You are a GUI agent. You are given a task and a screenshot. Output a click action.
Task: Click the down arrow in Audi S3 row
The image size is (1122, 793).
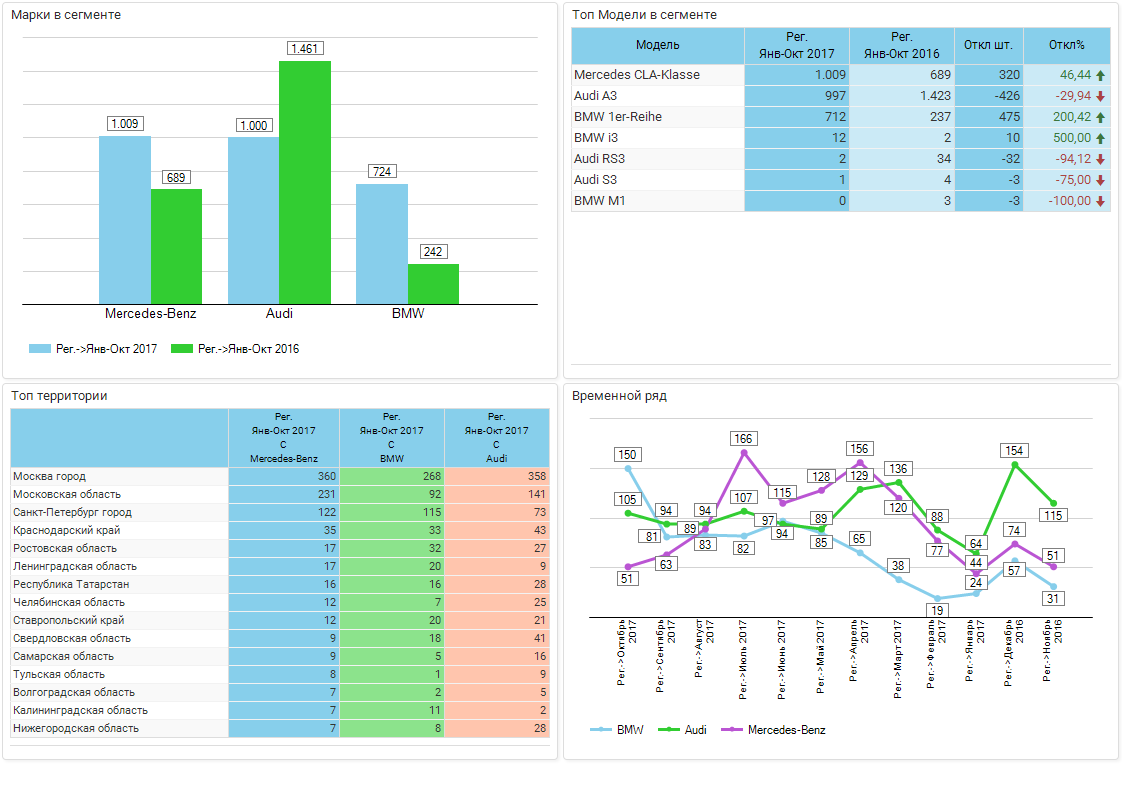pyautogui.click(x=1100, y=180)
